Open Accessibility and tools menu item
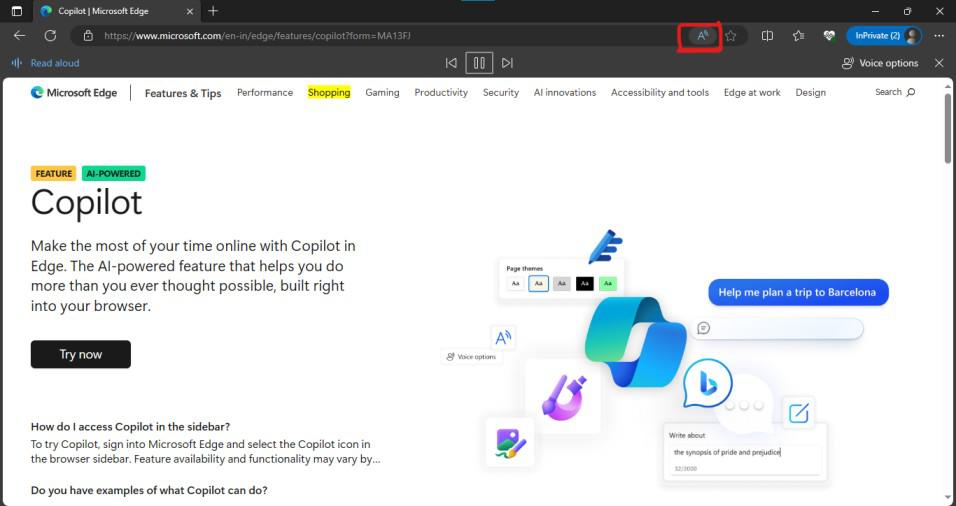Image resolution: width=956 pixels, height=506 pixels. (x=660, y=93)
